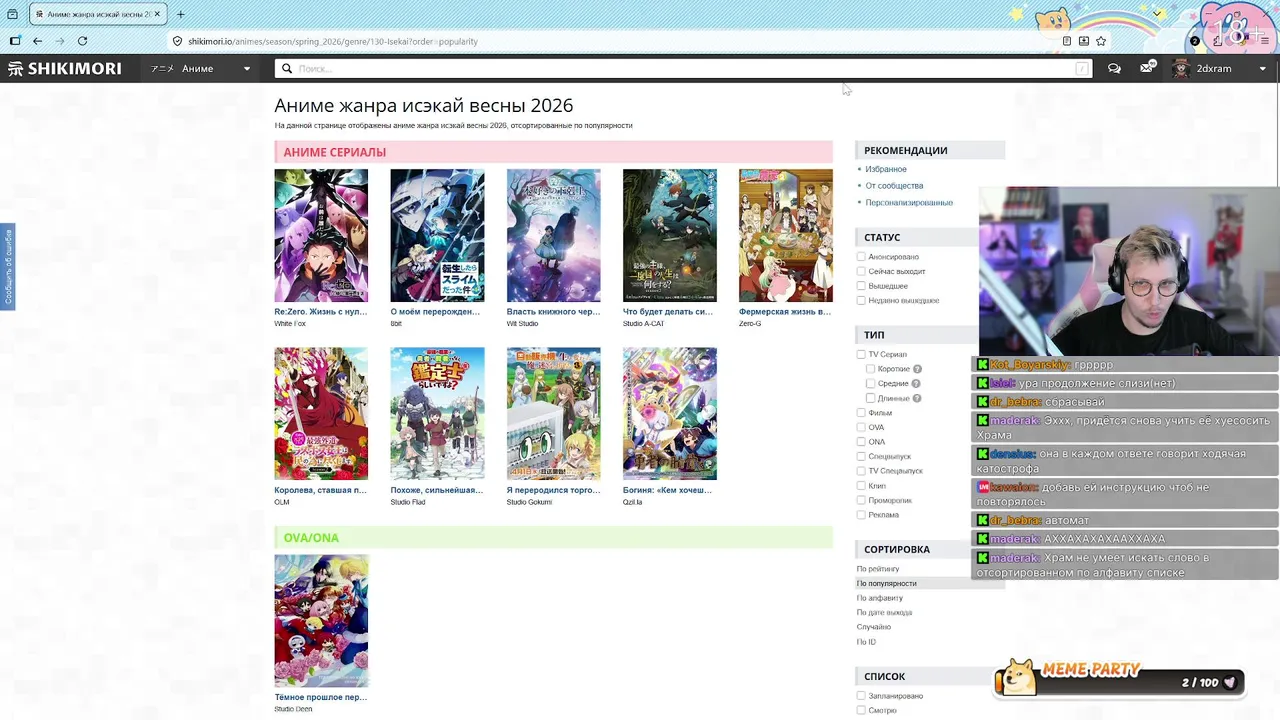Open Персонализированные recommendations link

coord(909,203)
